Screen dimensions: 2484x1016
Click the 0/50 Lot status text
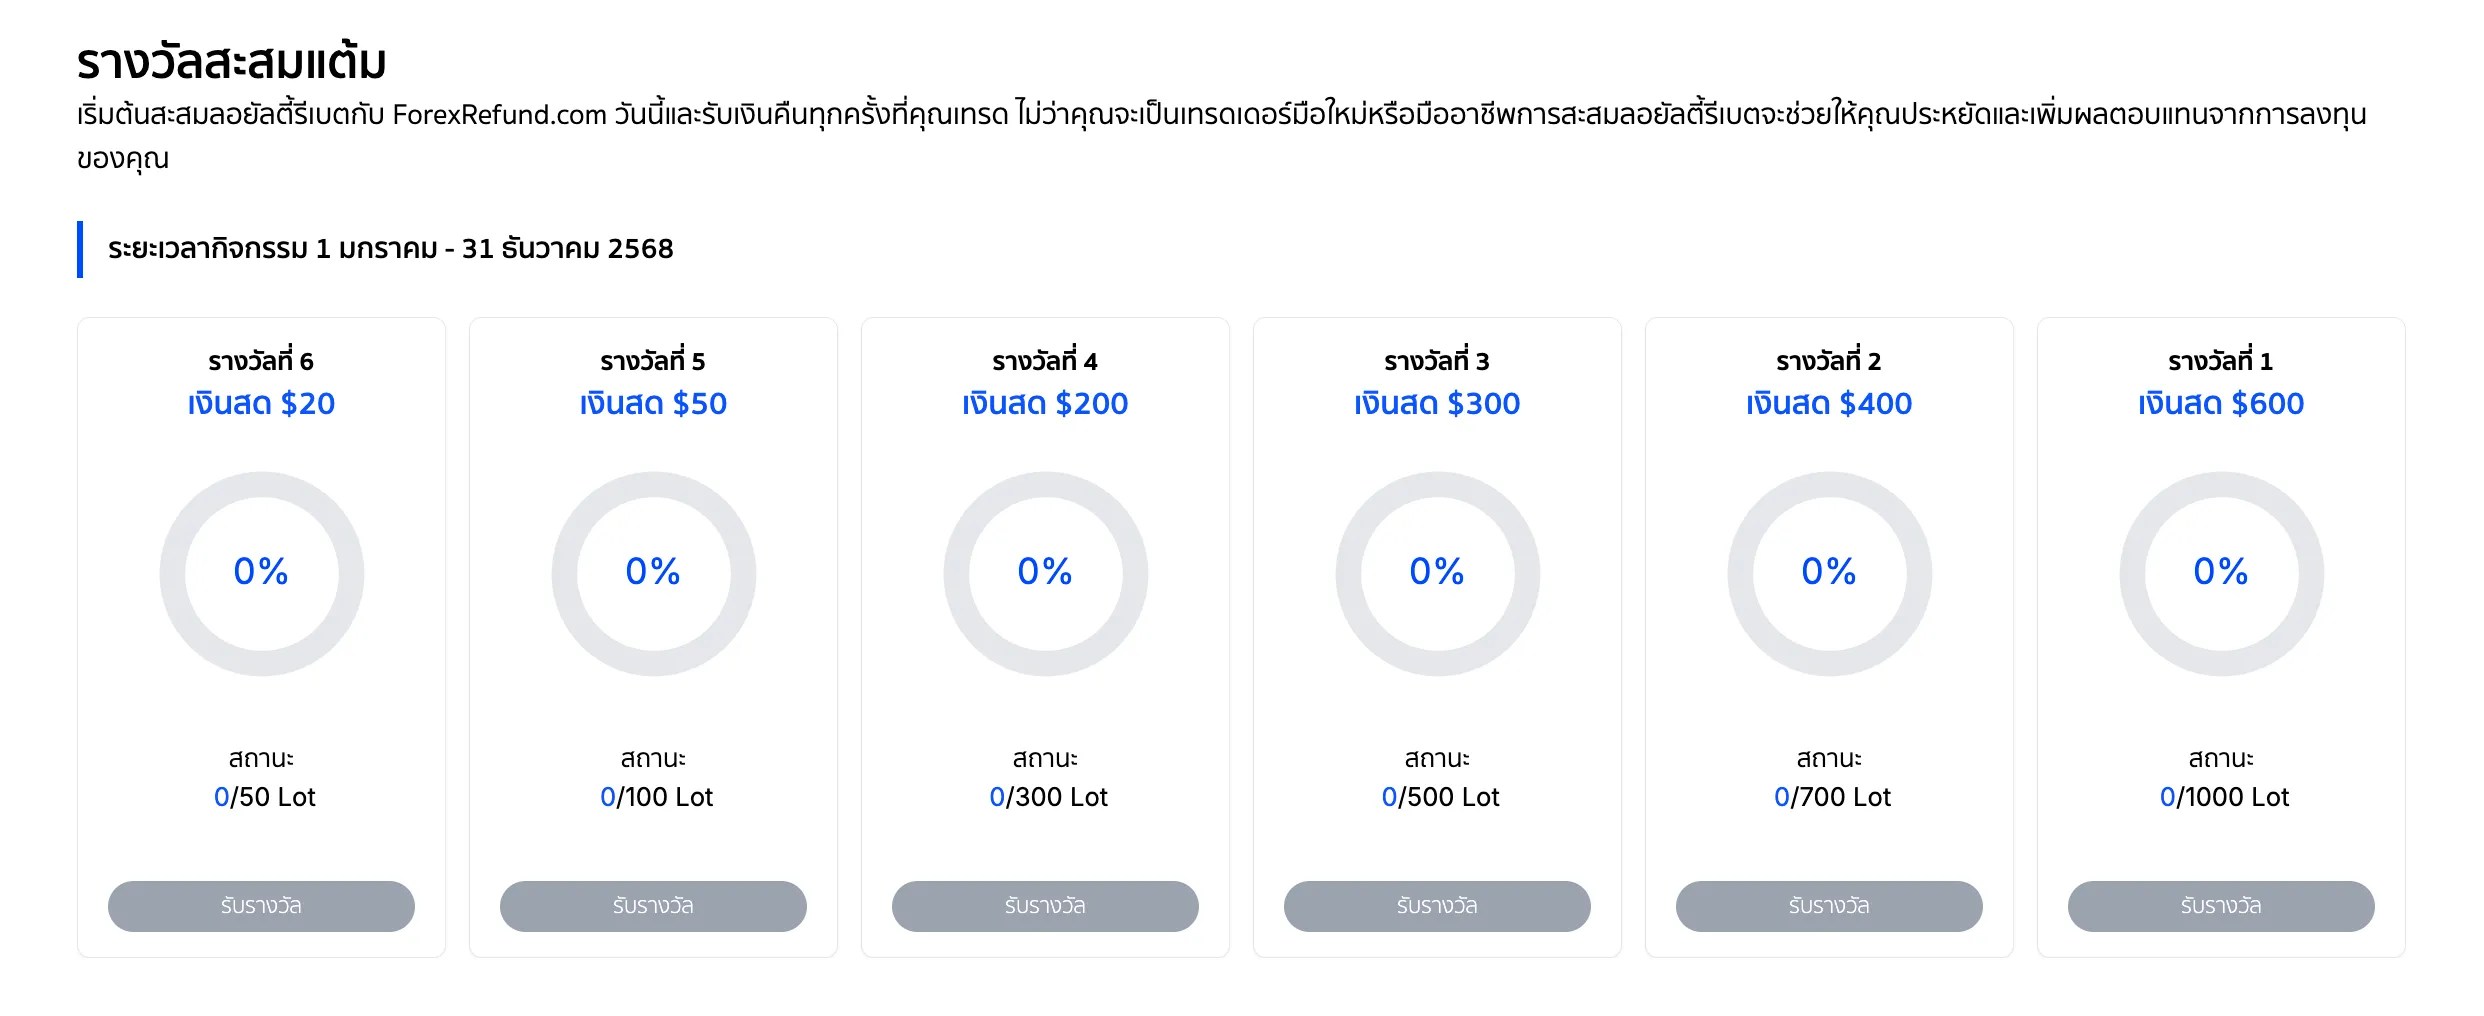[x=264, y=797]
